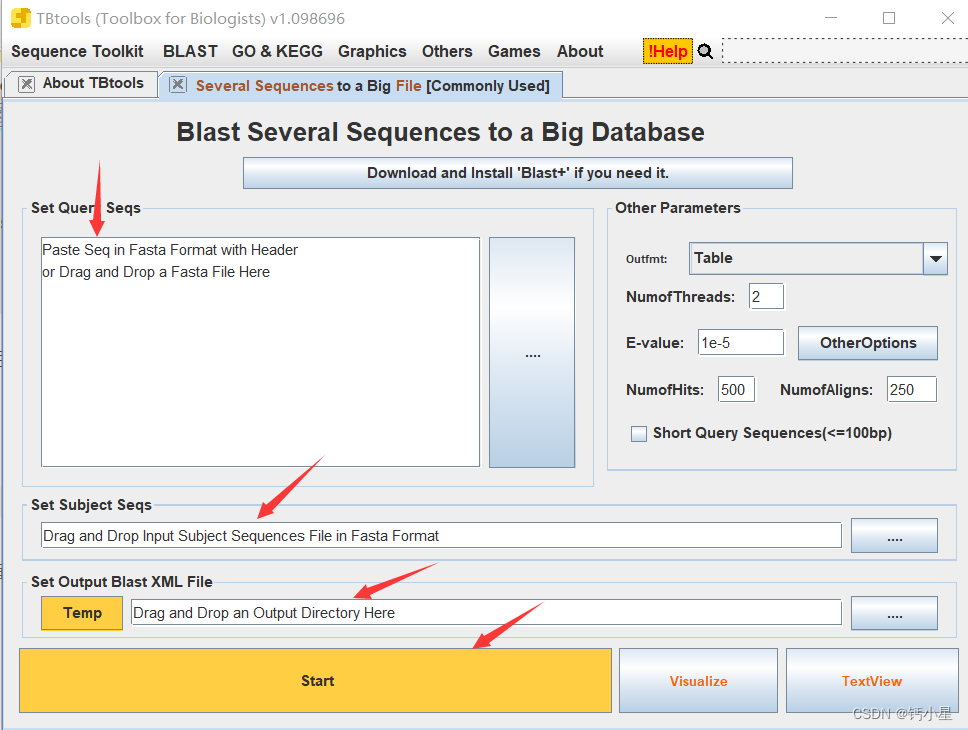Open the Games menu
Image resolution: width=968 pixels, height=730 pixels.
pos(514,51)
